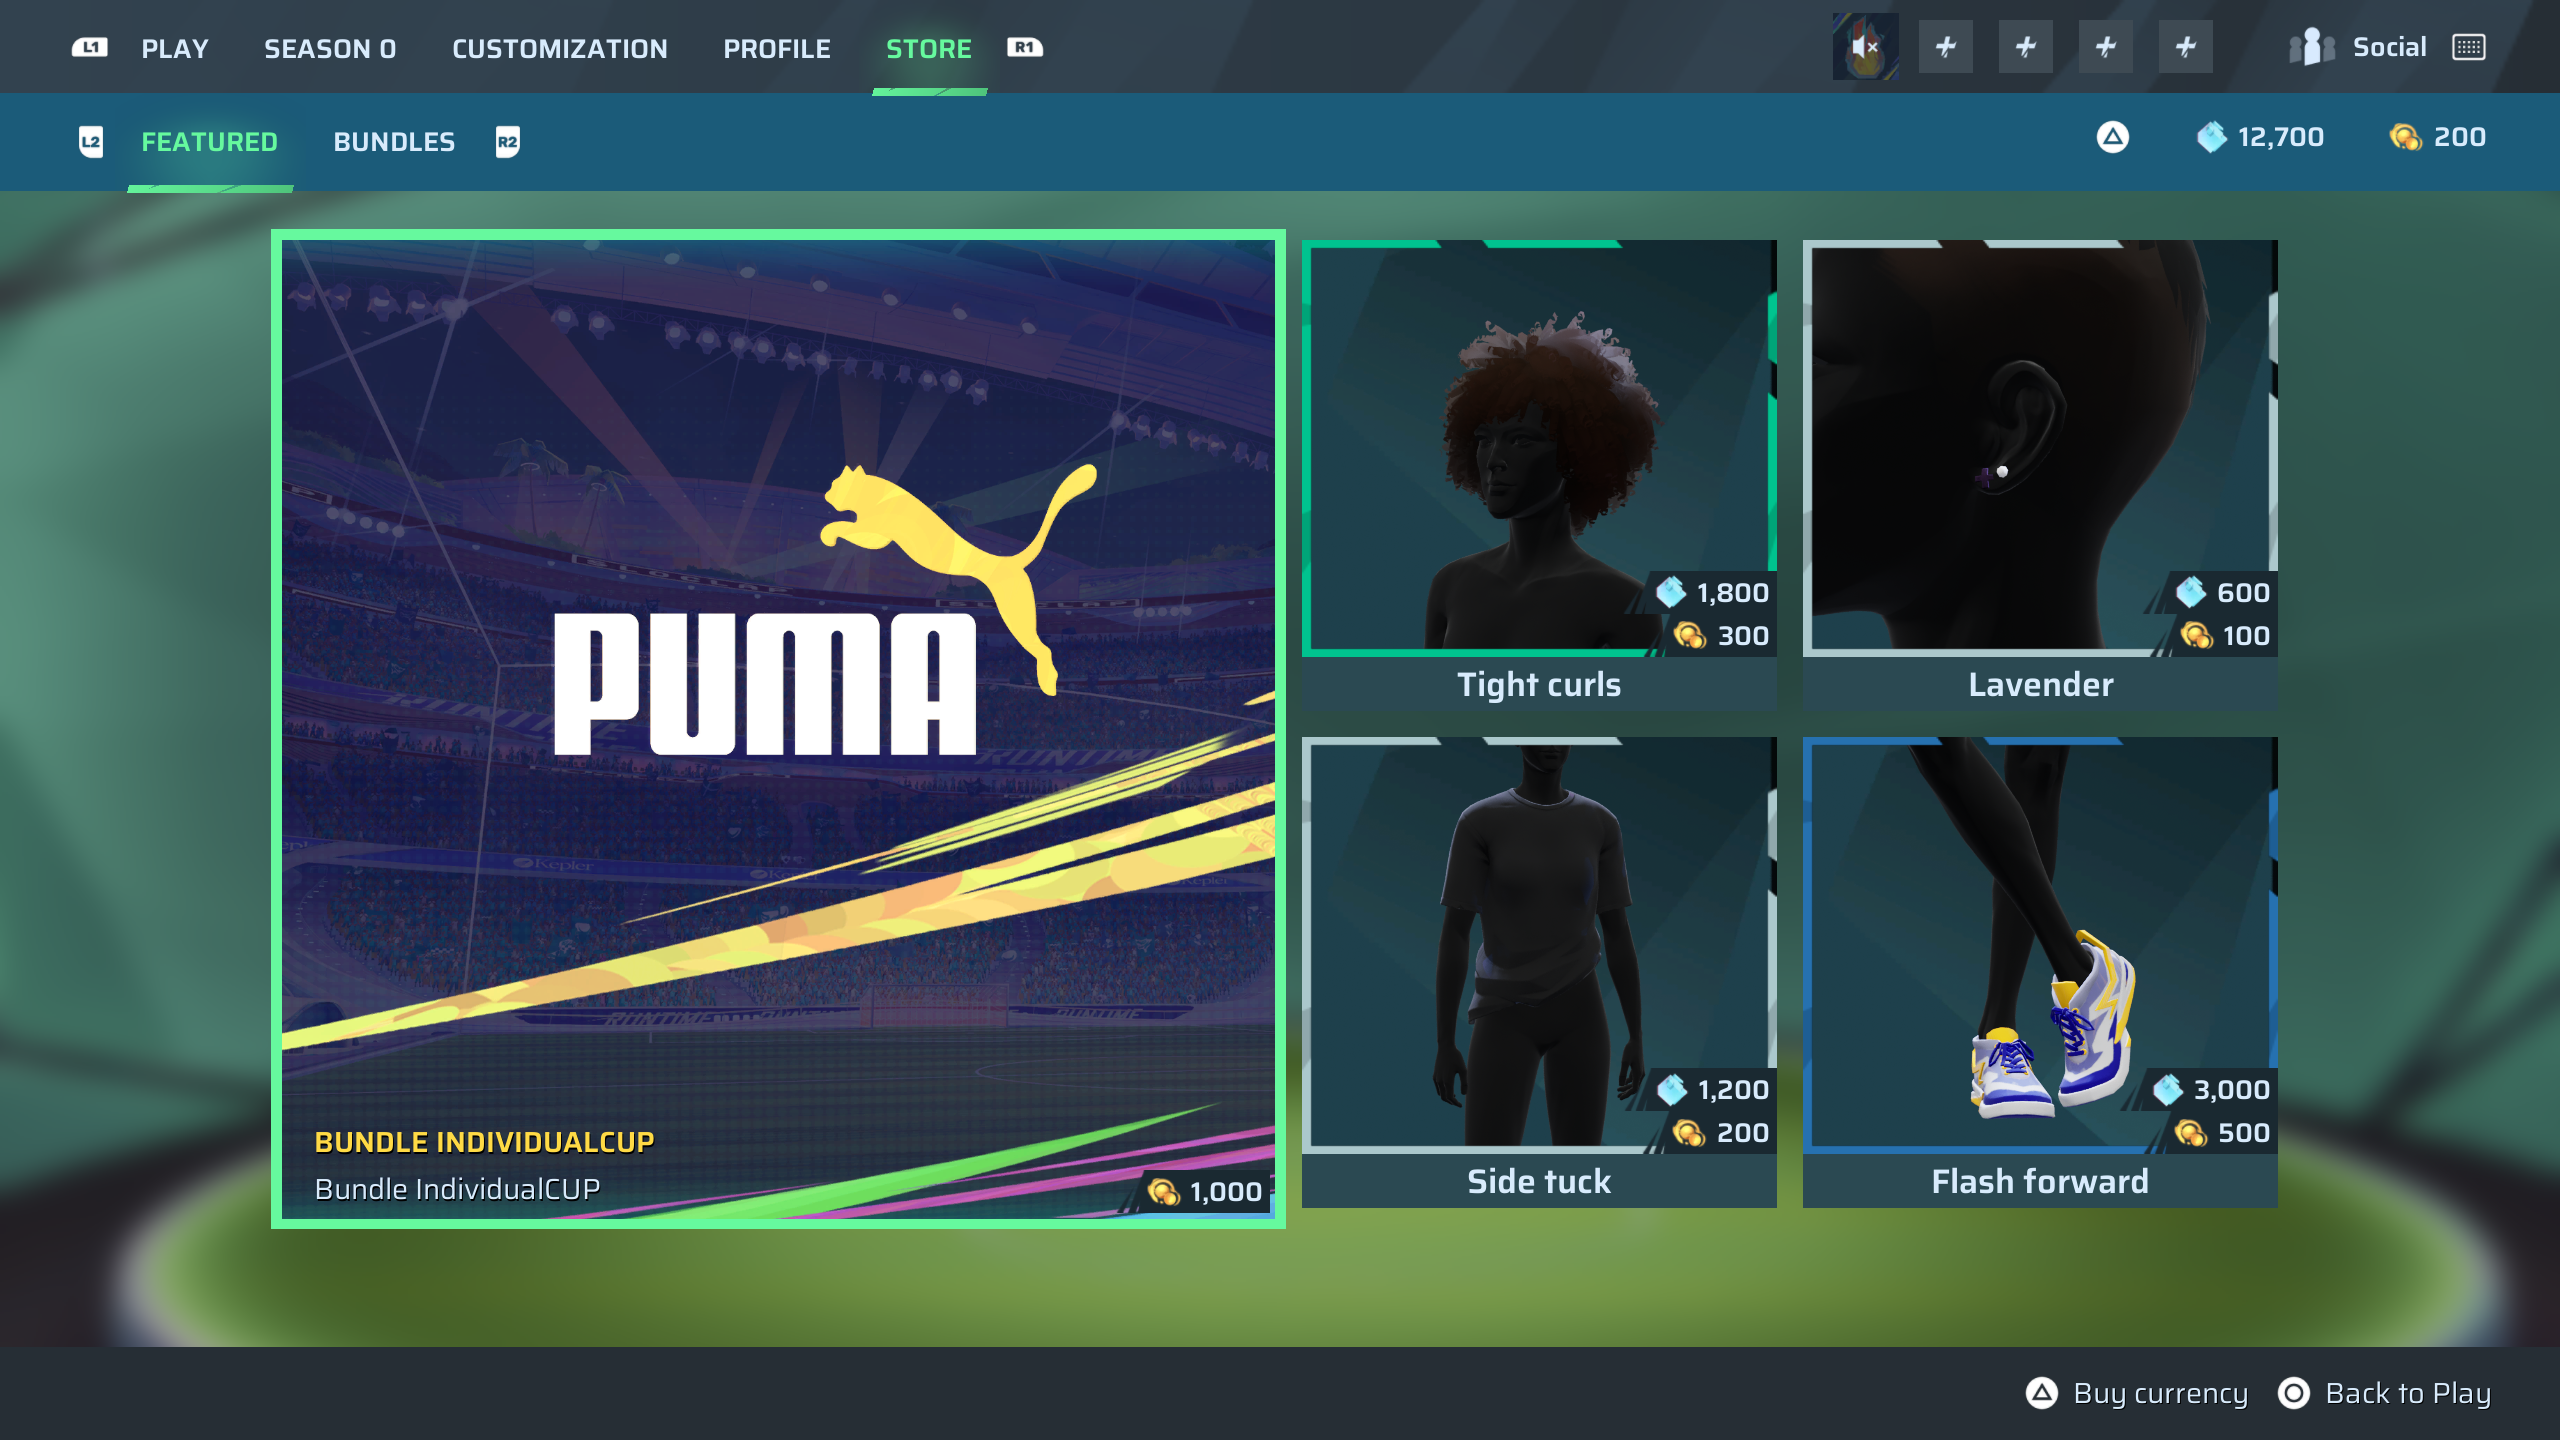Click the coin icon on Tight curls
Viewport: 2560px width, 1440px height.
click(x=1690, y=635)
